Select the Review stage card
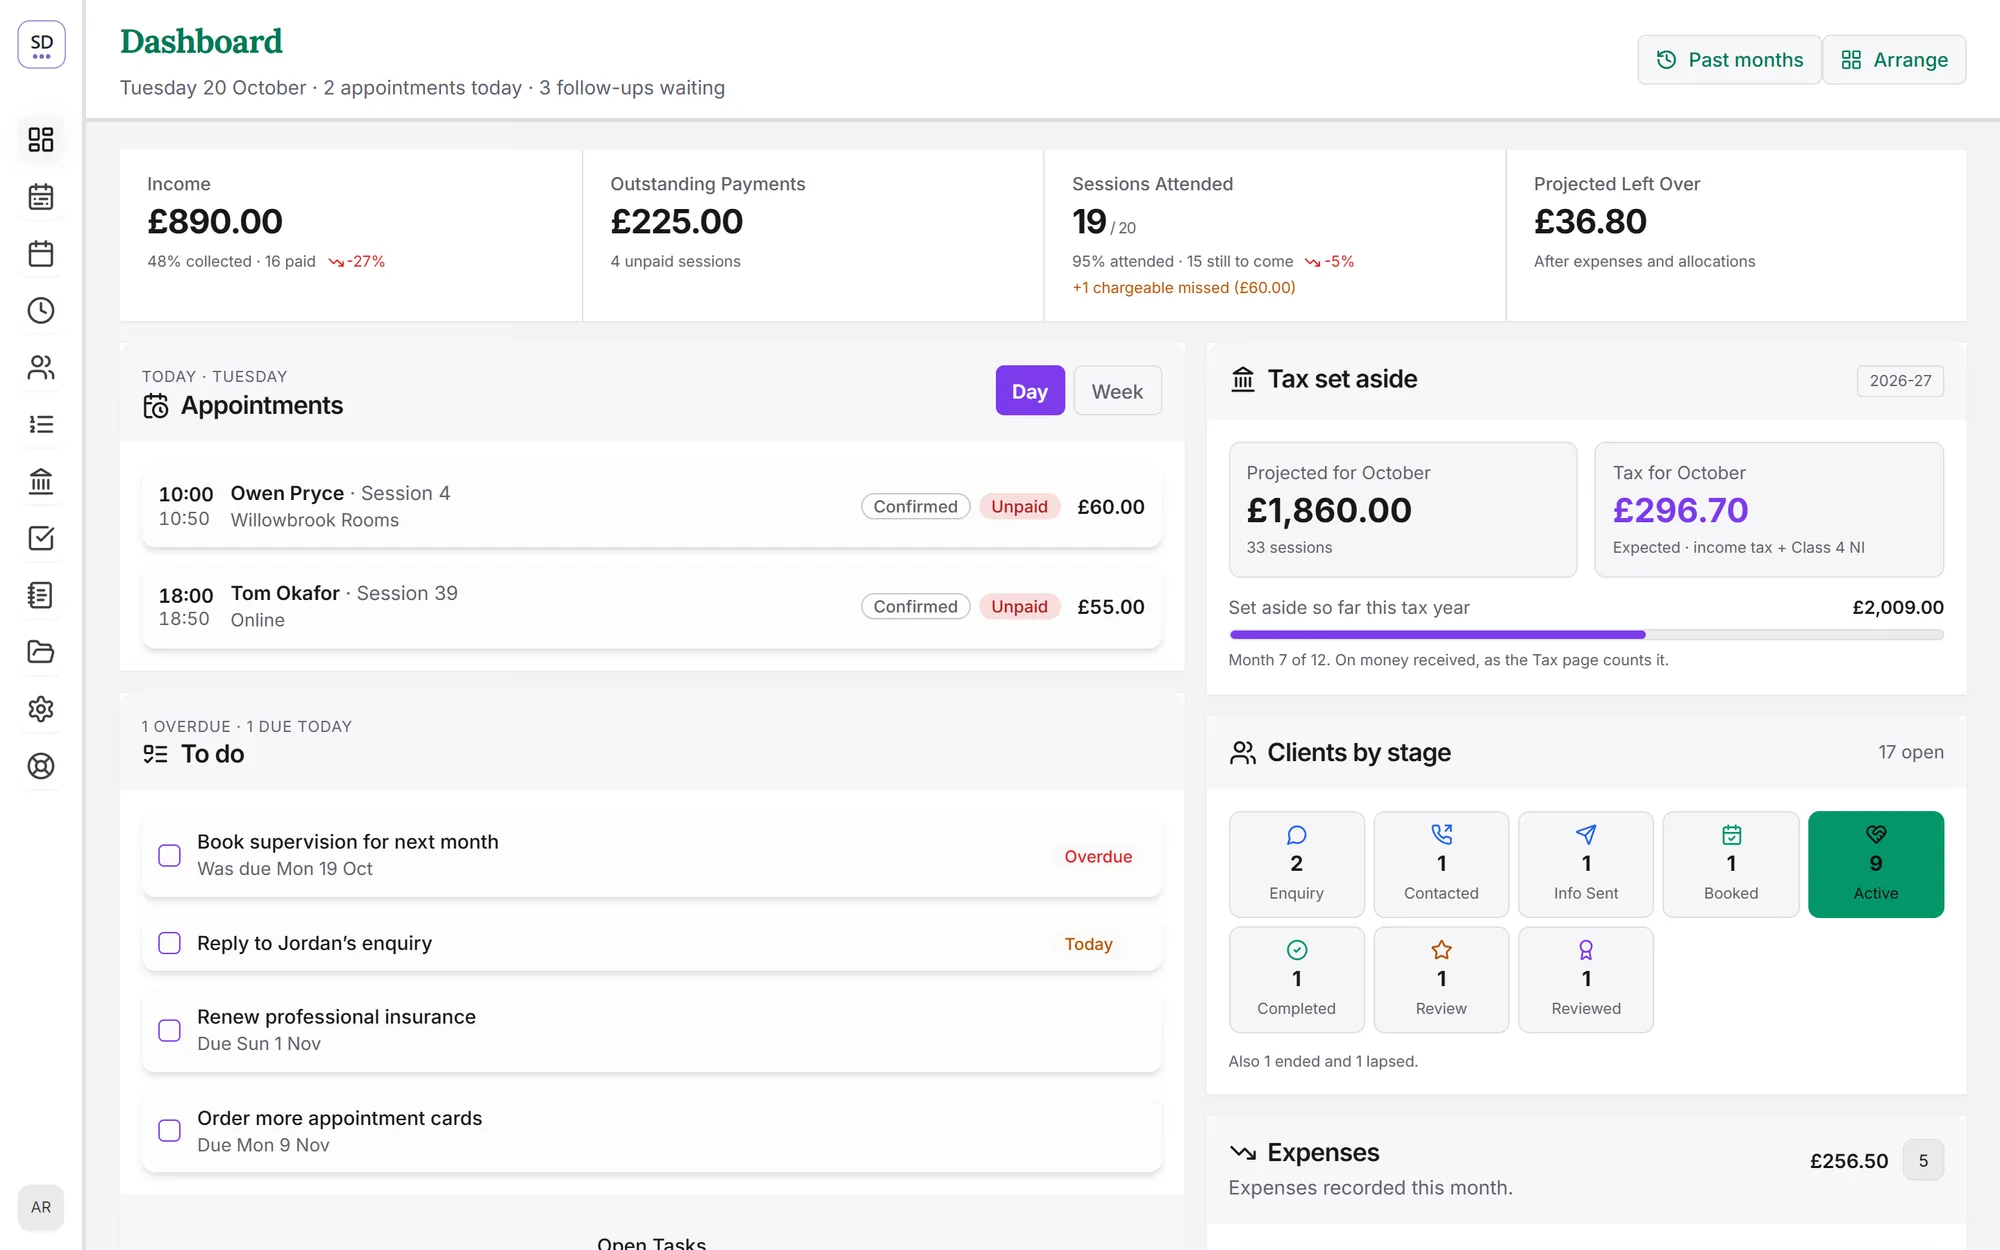2000x1250 pixels. 1441,979
